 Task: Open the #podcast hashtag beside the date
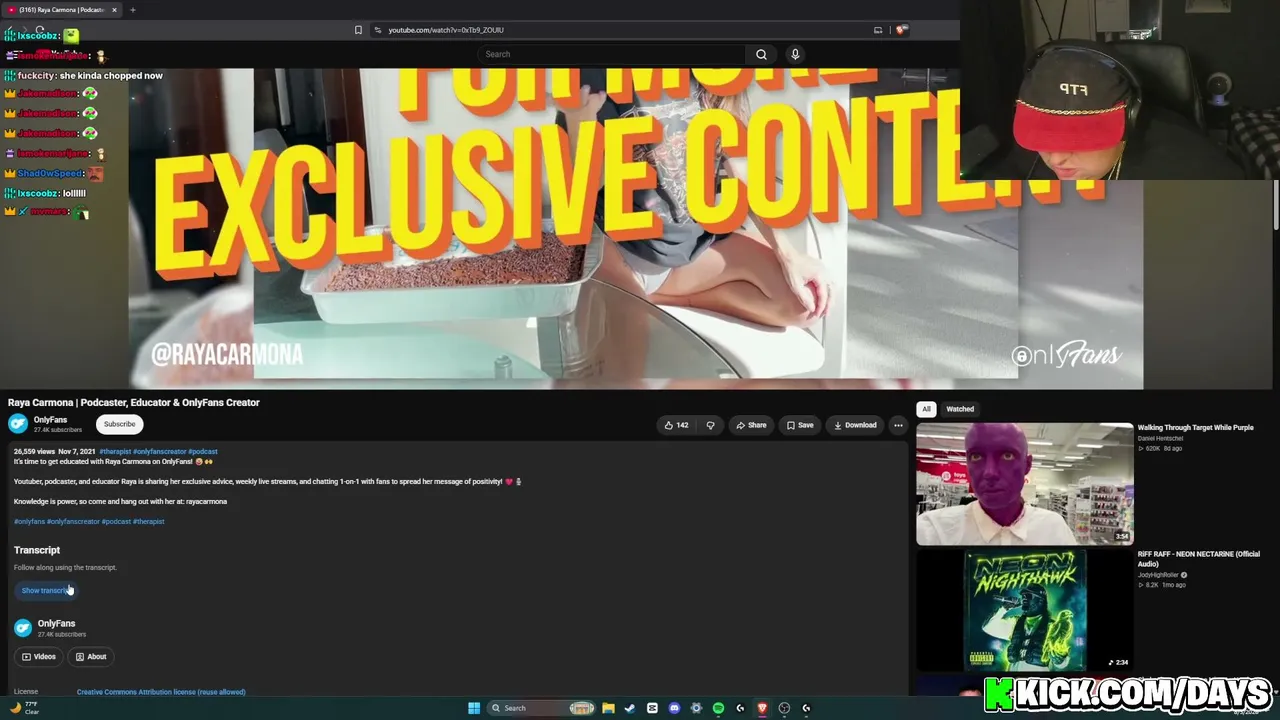[x=203, y=451]
